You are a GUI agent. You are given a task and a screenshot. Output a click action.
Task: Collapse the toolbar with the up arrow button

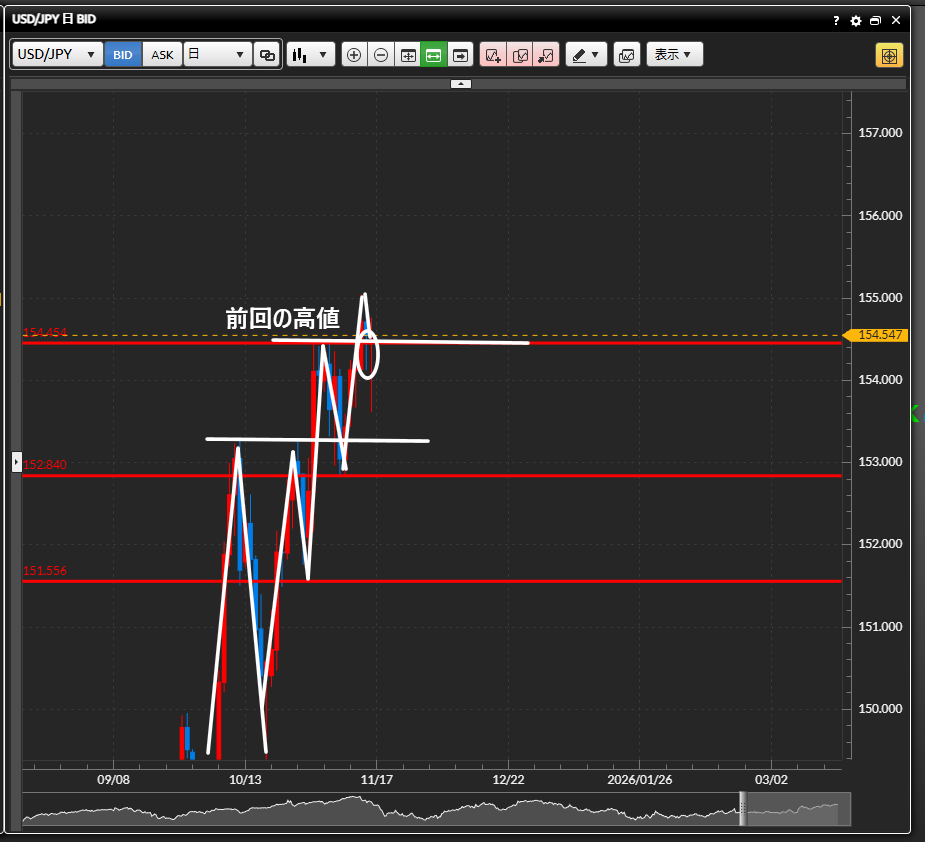(x=460, y=84)
